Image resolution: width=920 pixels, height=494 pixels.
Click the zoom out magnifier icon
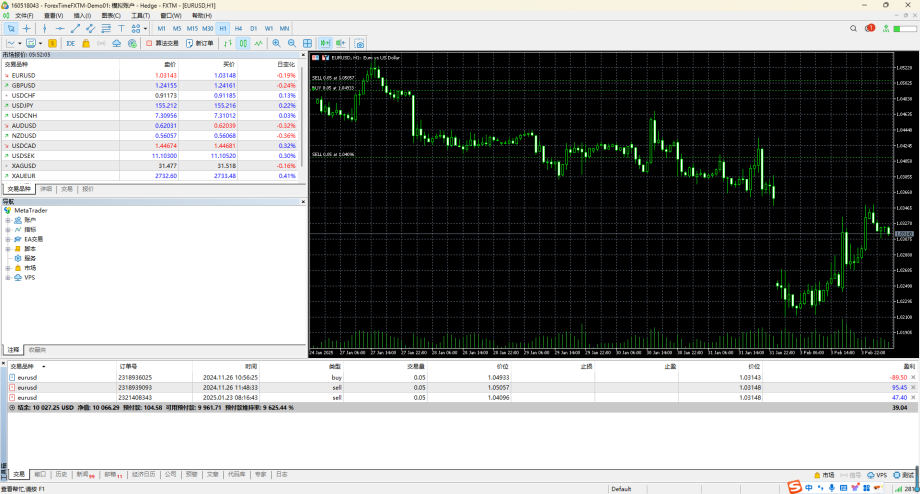coord(291,43)
